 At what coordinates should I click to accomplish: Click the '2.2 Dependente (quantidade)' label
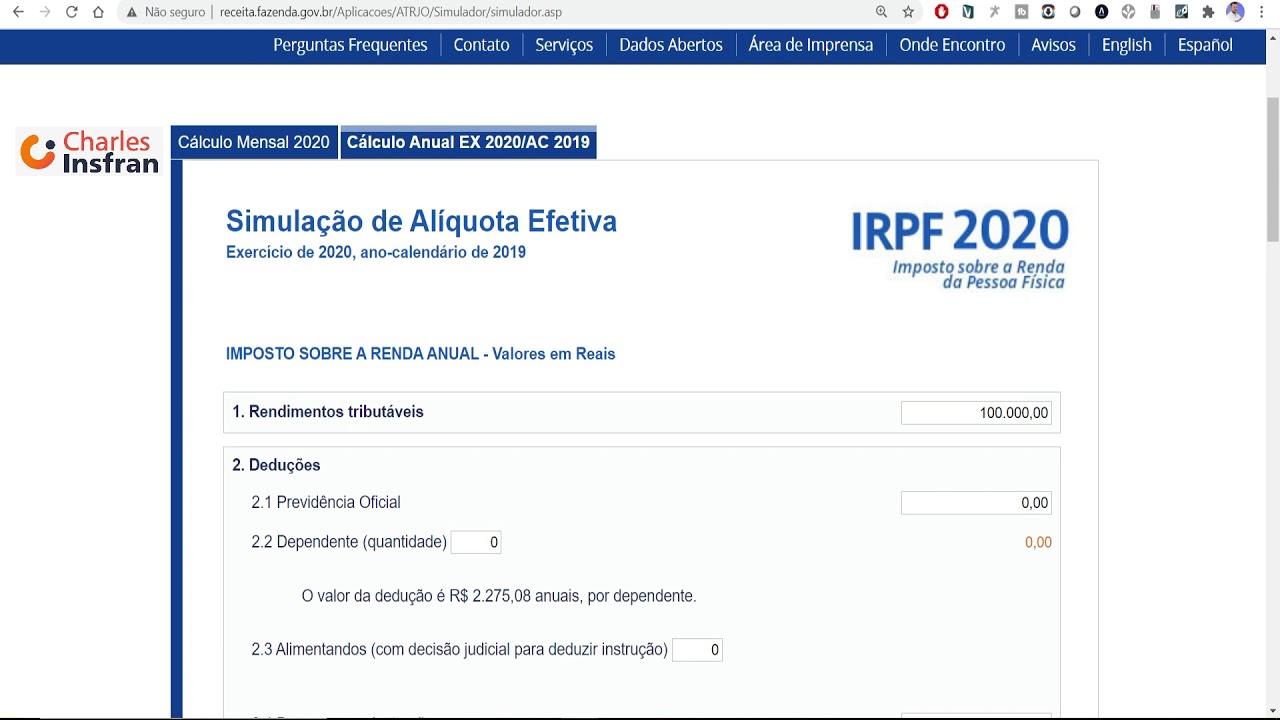(x=349, y=542)
